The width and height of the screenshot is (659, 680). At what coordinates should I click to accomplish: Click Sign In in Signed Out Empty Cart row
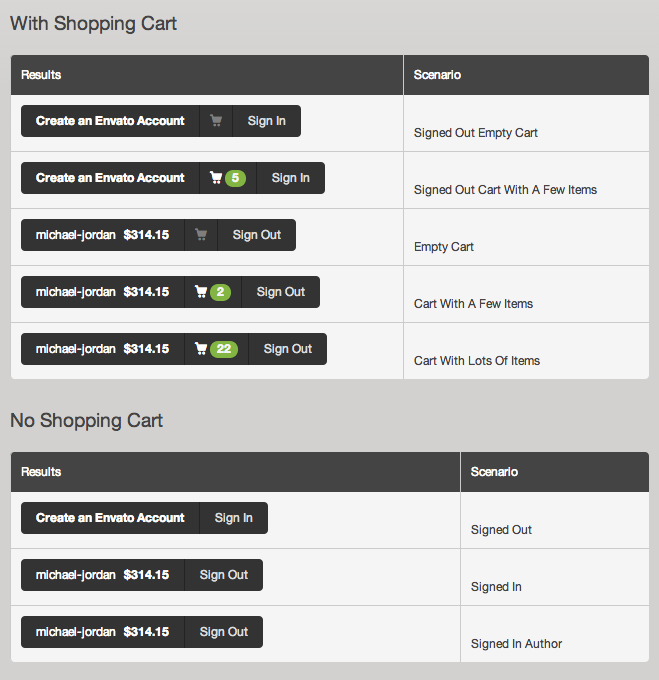[267, 121]
